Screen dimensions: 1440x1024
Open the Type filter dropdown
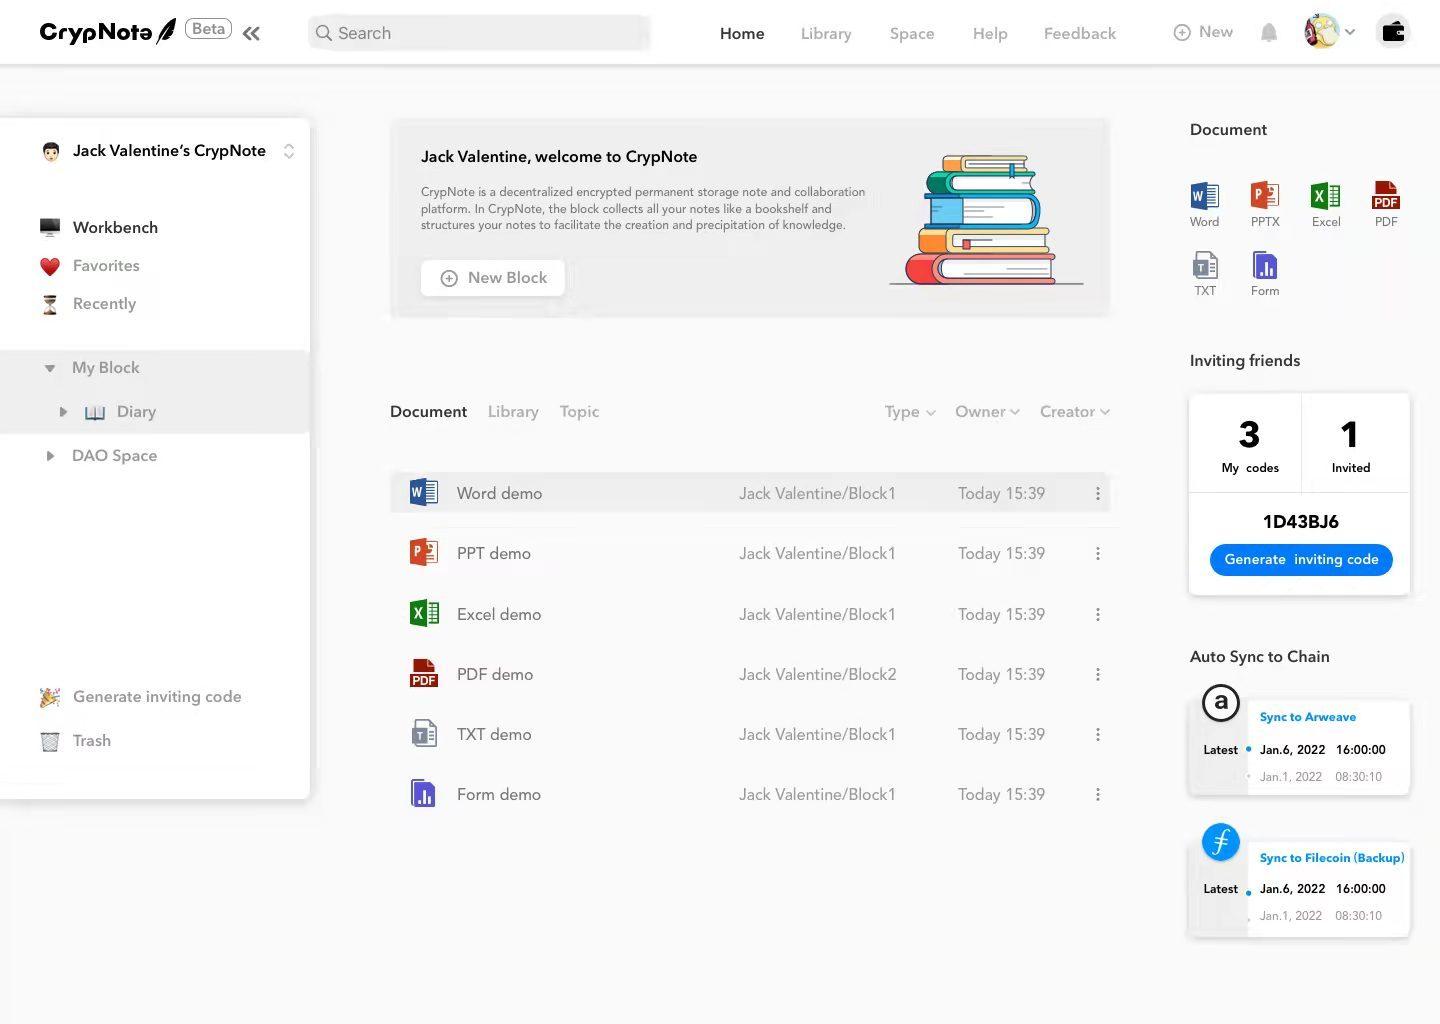(x=910, y=412)
